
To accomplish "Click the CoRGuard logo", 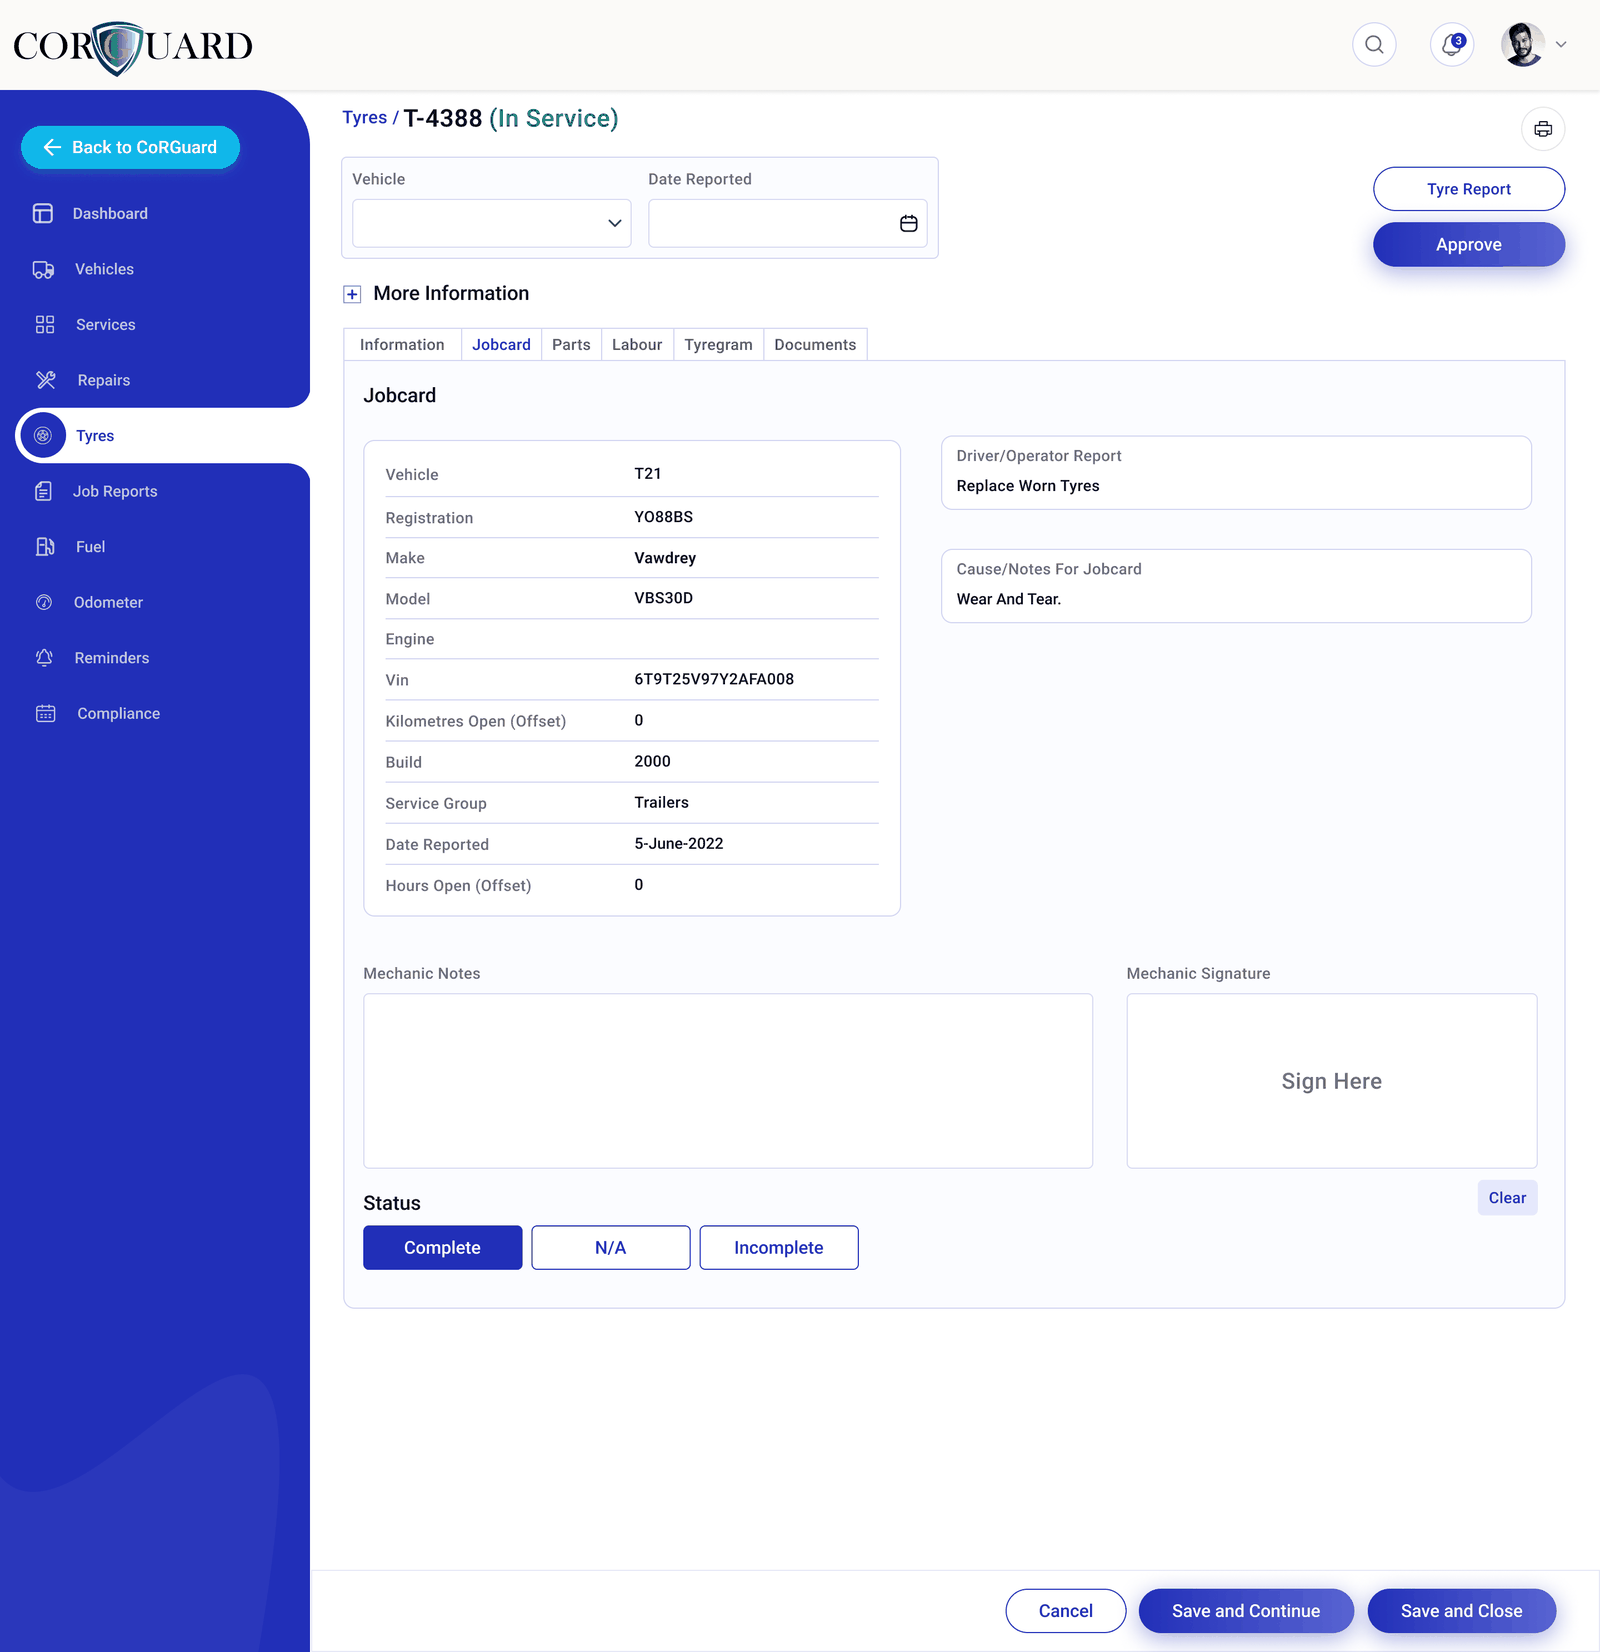I will coord(133,47).
